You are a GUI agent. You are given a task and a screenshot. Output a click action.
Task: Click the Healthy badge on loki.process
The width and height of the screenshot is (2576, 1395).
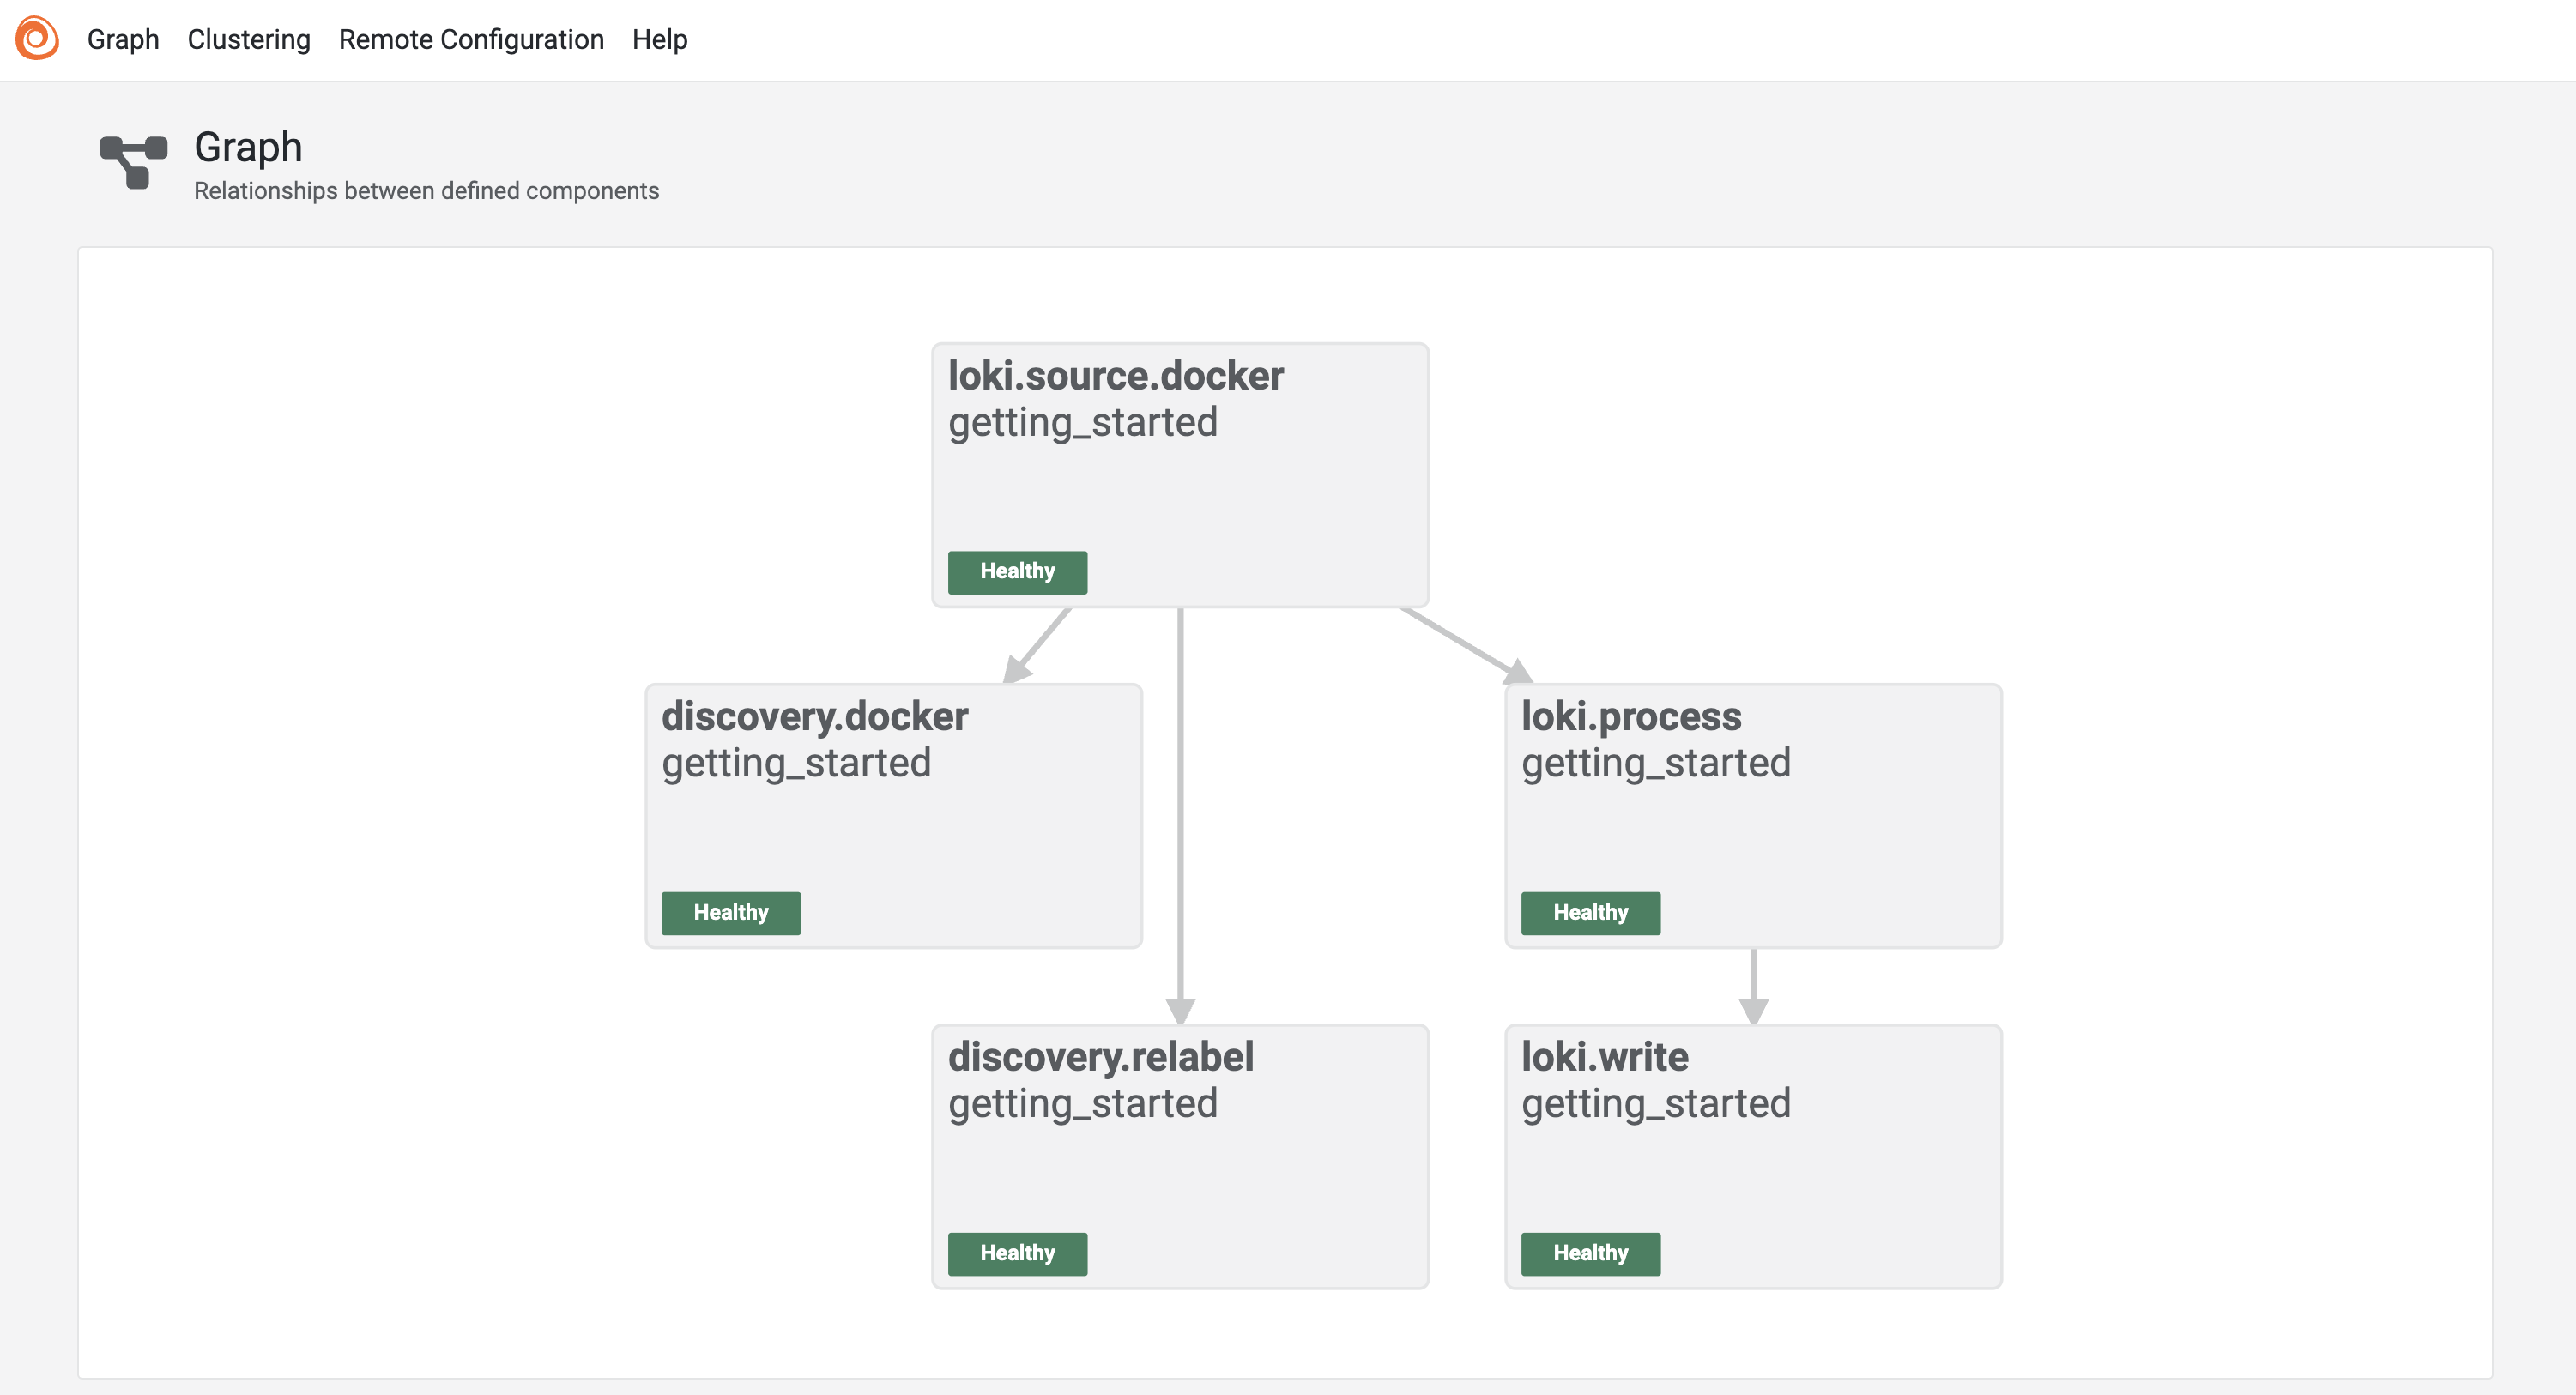pos(1589,912)
